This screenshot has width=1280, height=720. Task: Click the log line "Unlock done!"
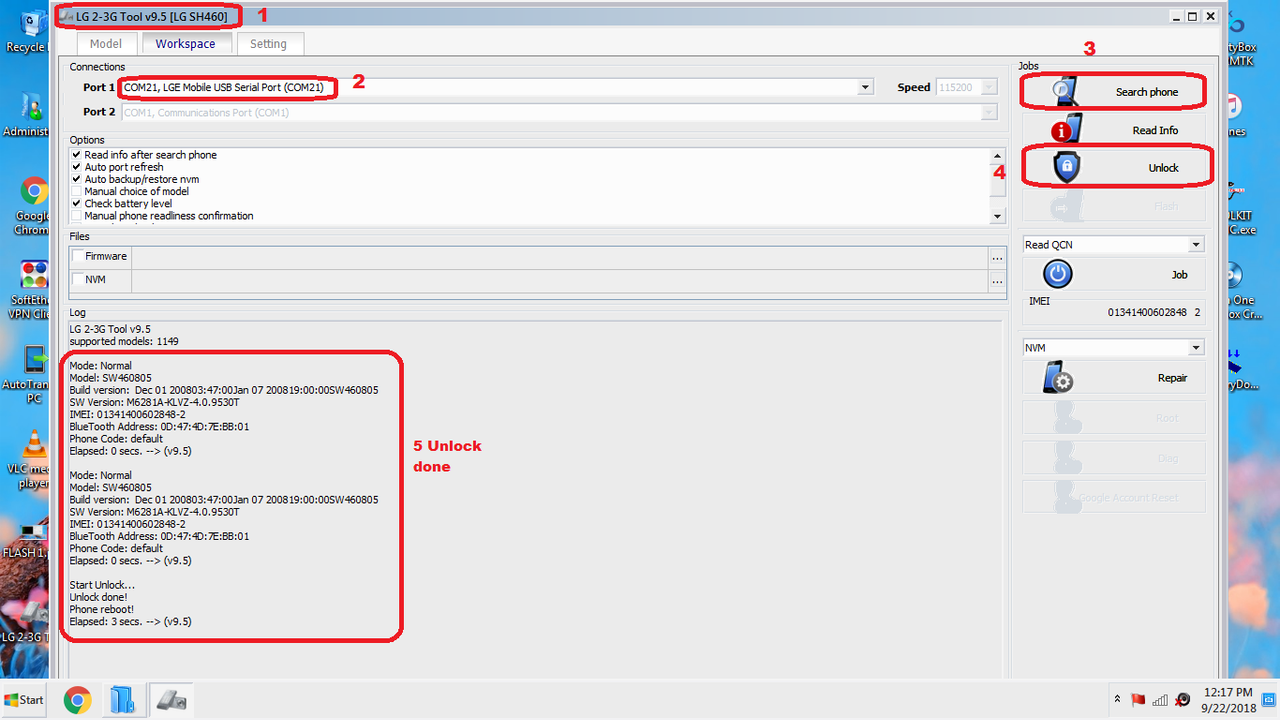tap(98, 597)
